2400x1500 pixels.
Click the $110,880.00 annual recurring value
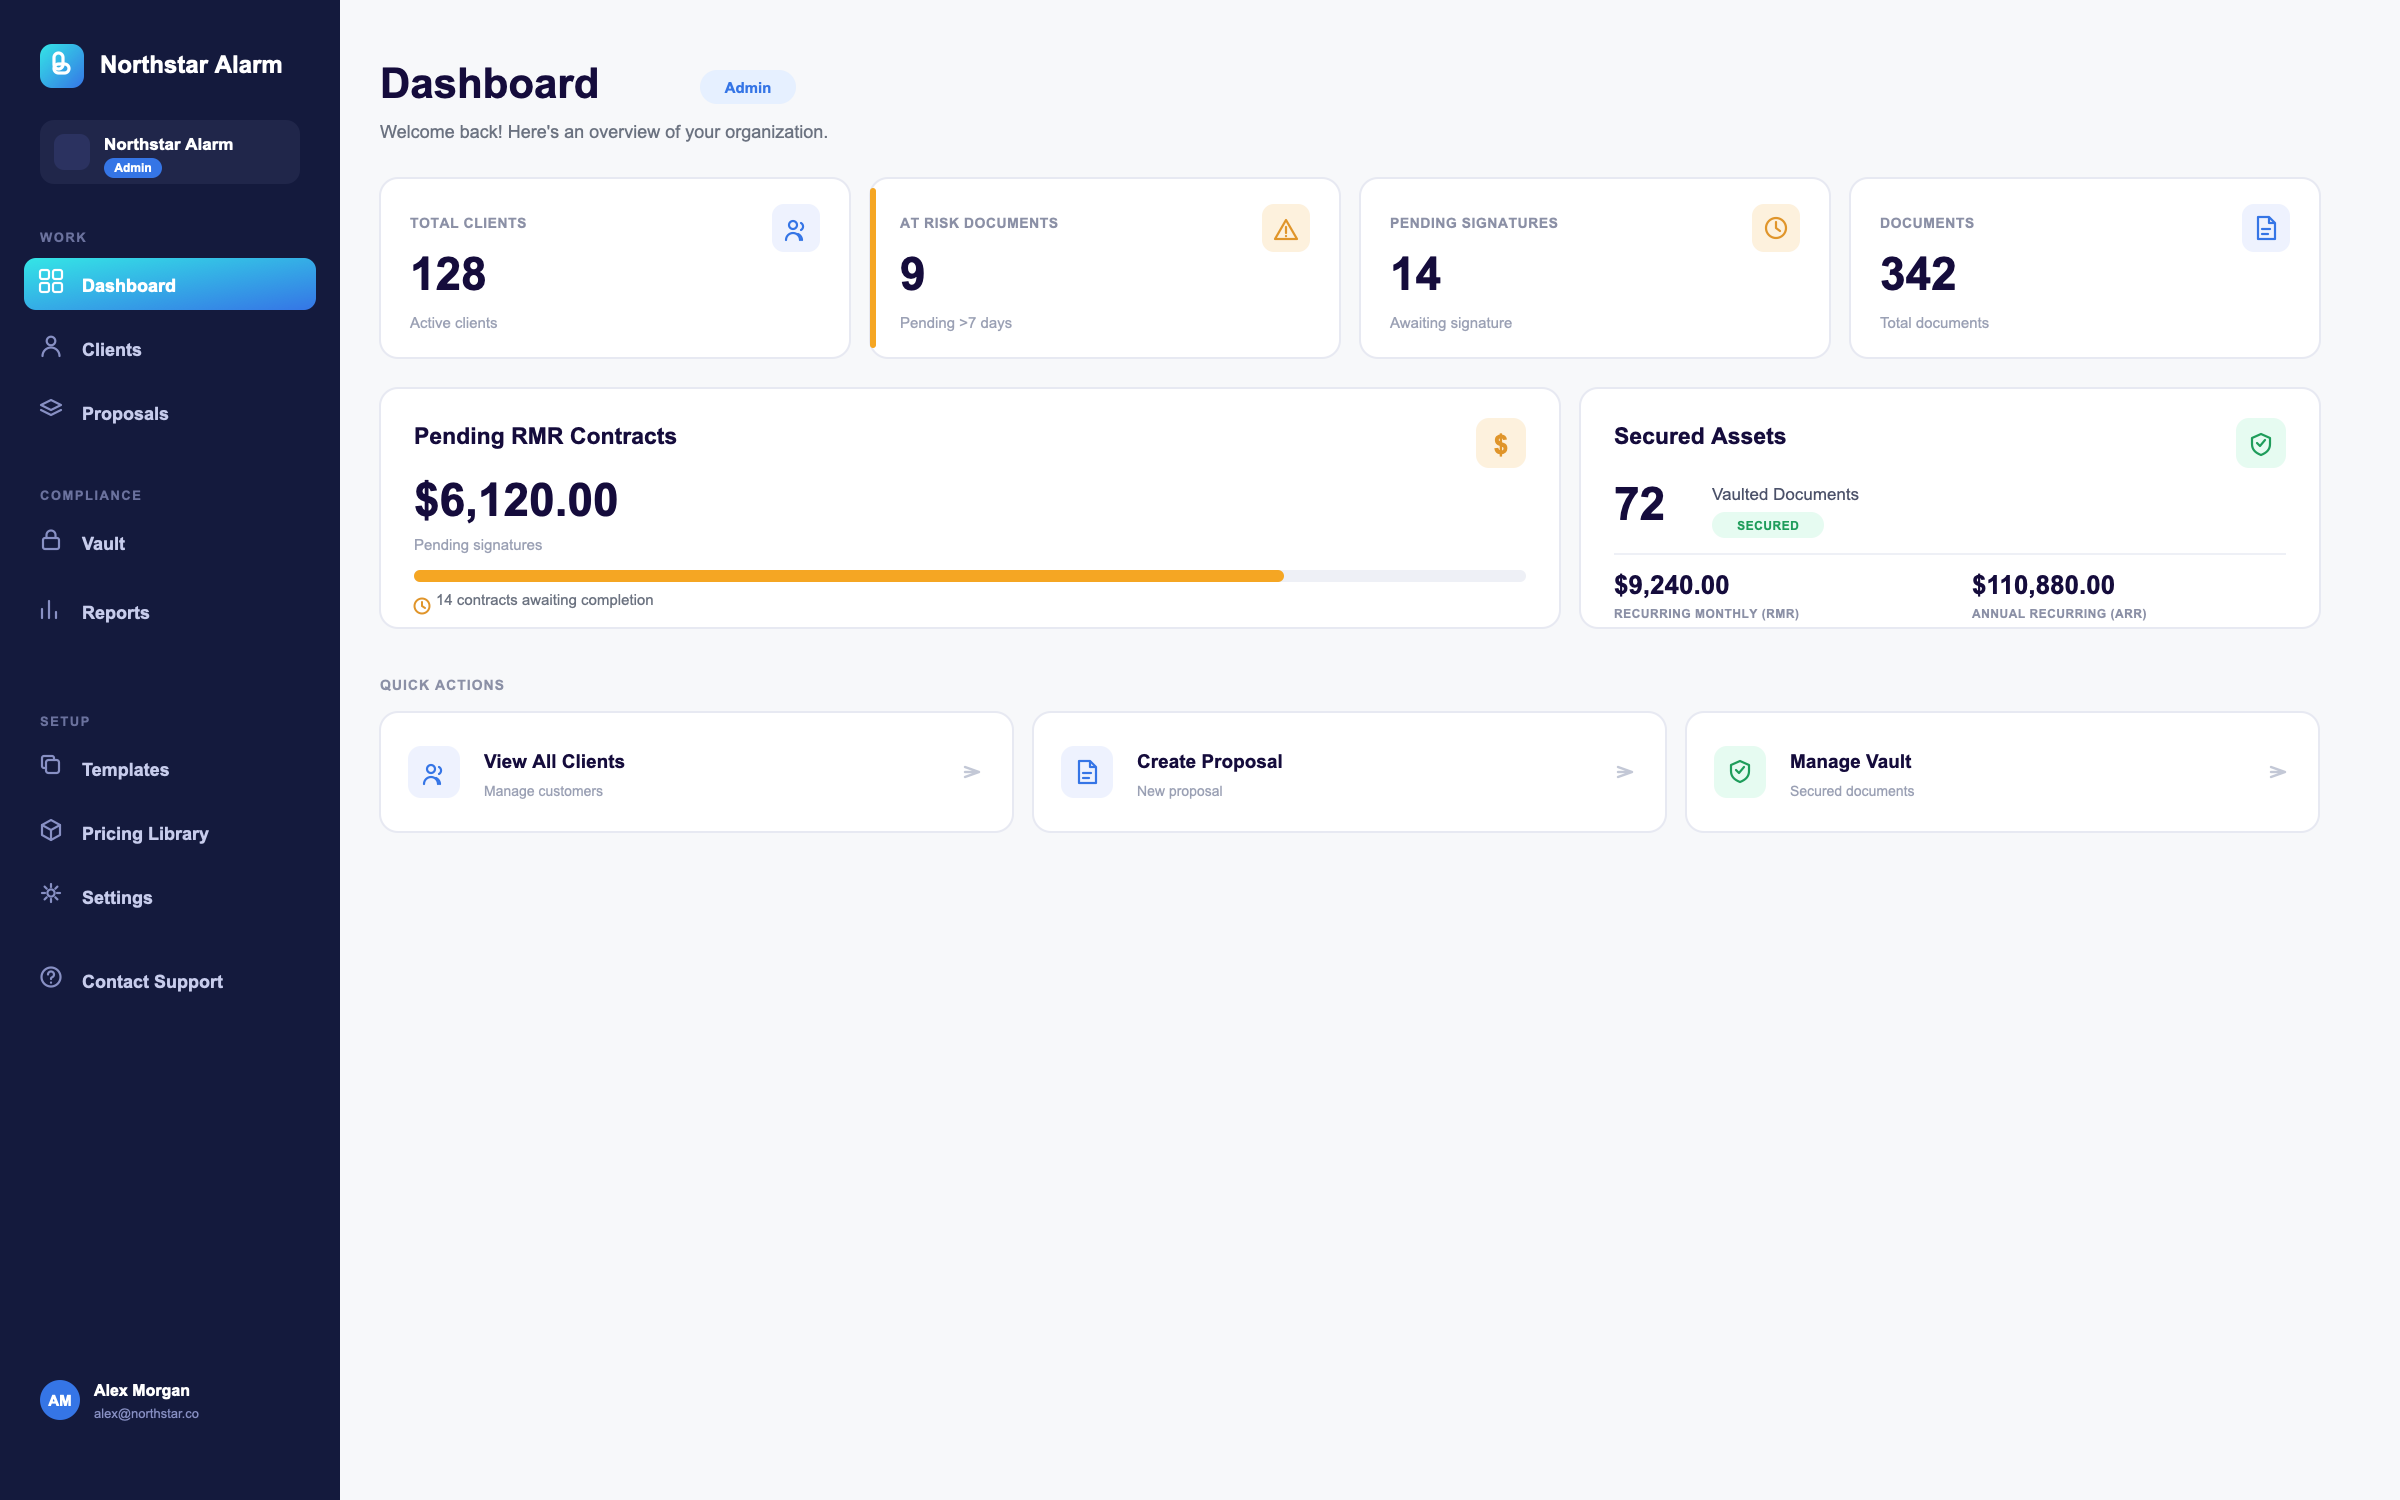pyautogui.click(x=2043, y=585)
